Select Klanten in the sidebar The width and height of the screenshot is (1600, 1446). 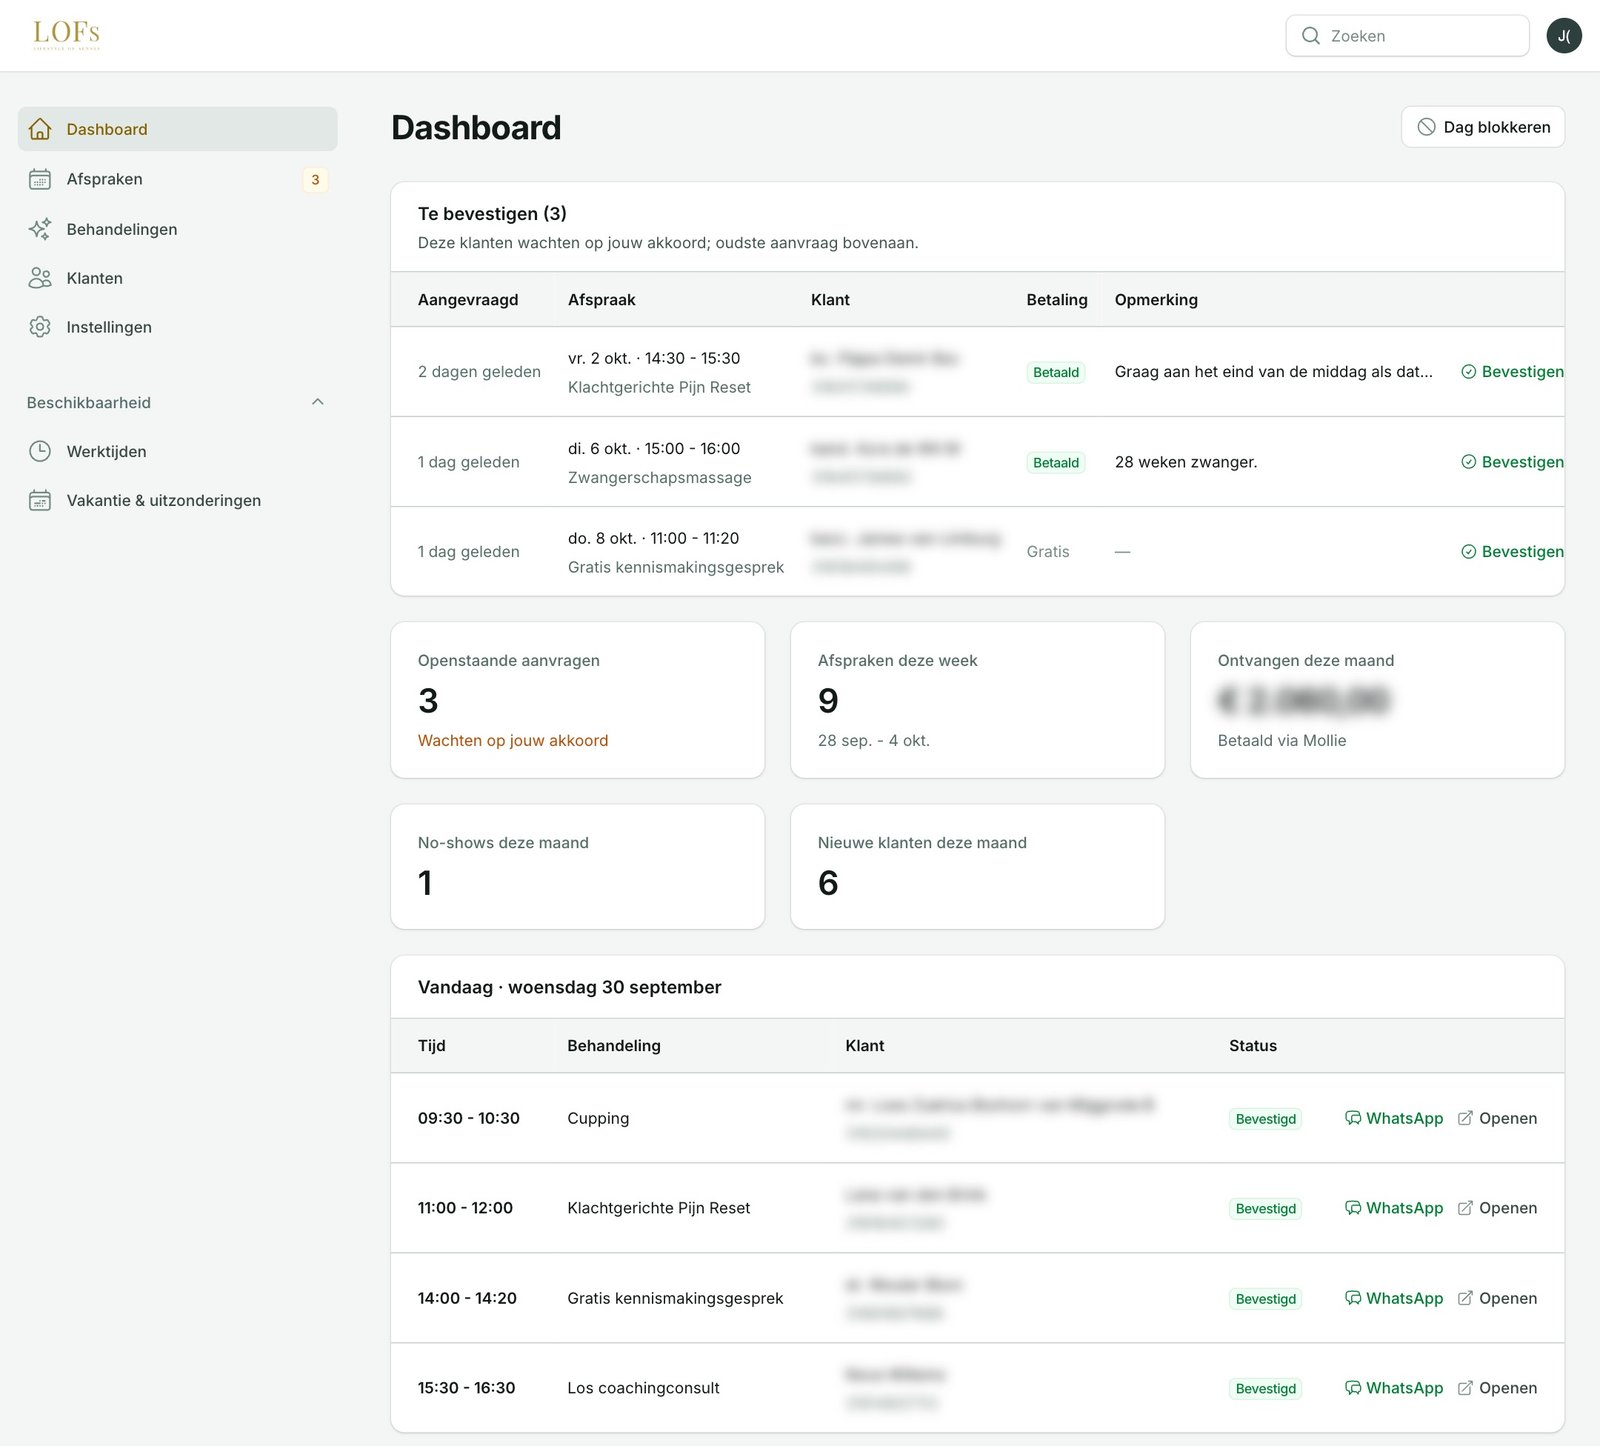178,278
